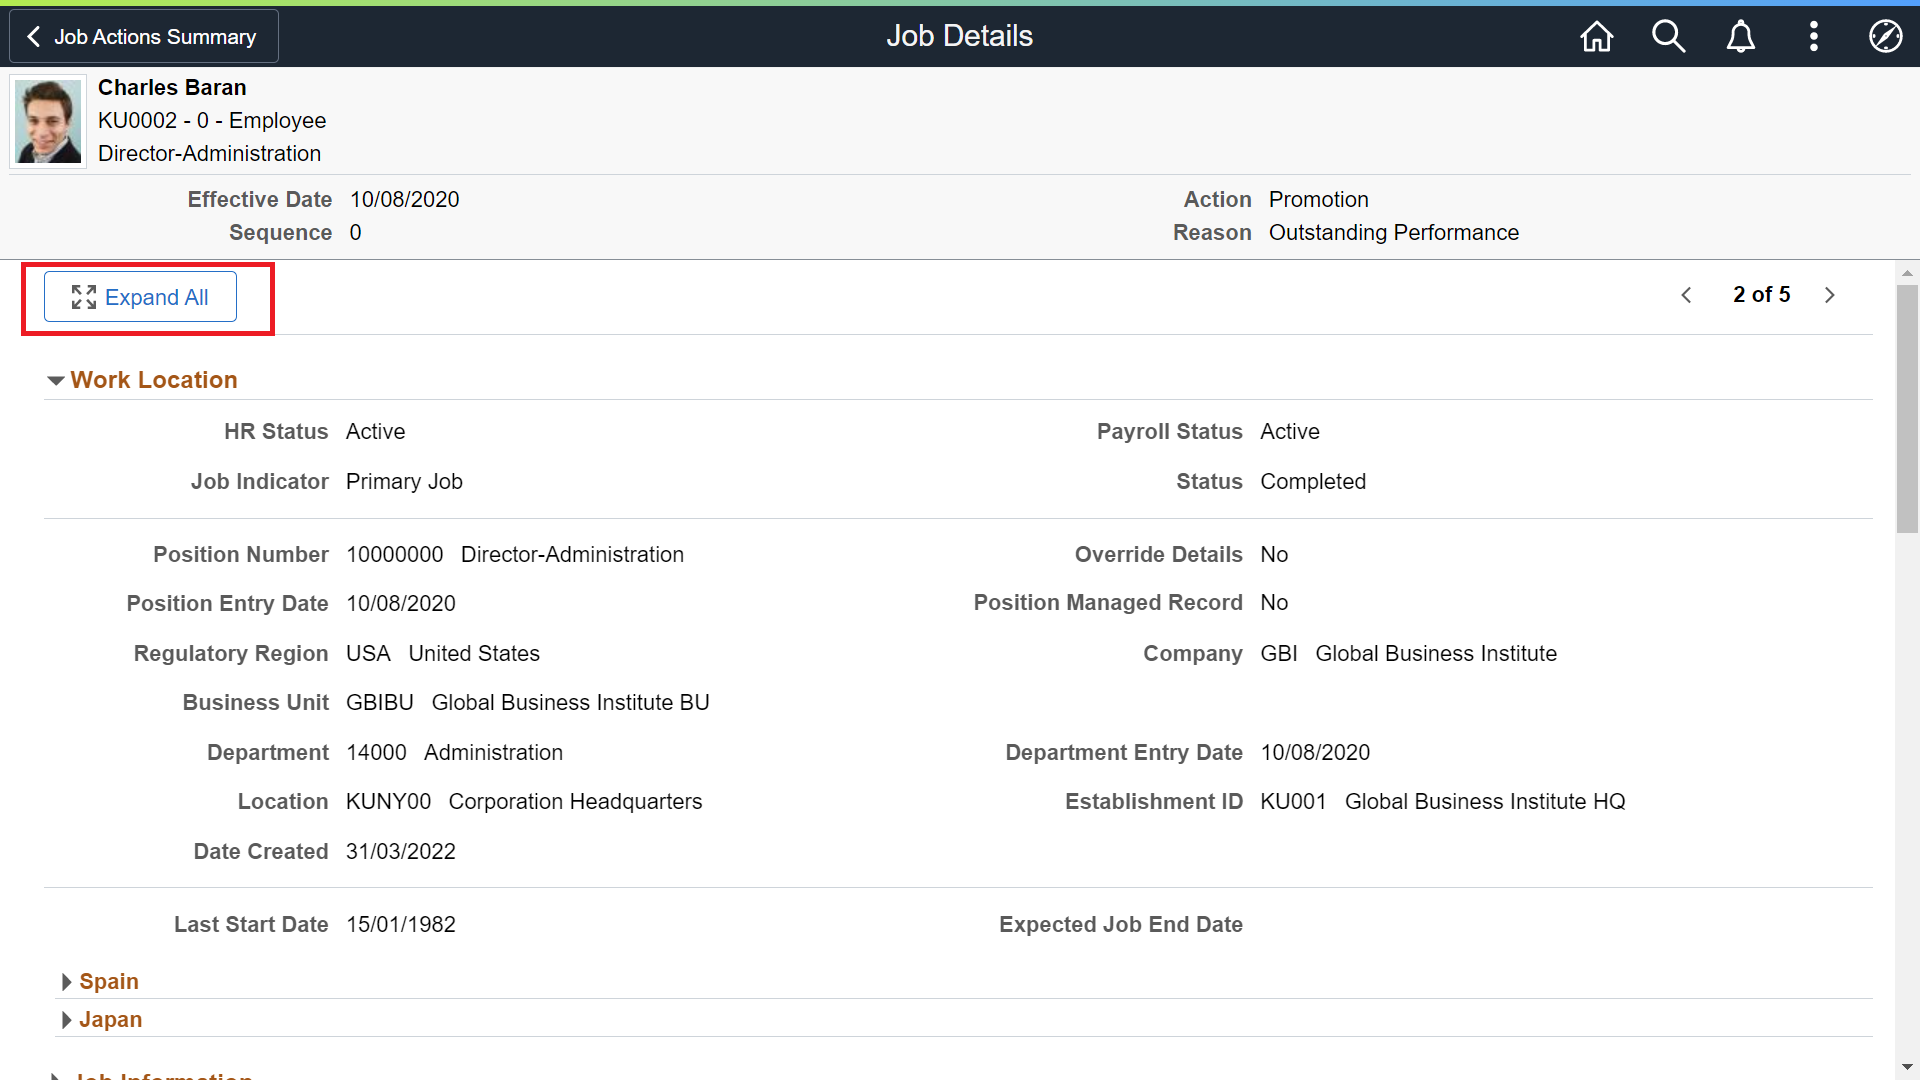This screenshot has width=1920, height=1080.
Task: Open the Notifications bell
Action: (x=1741, y=37)
